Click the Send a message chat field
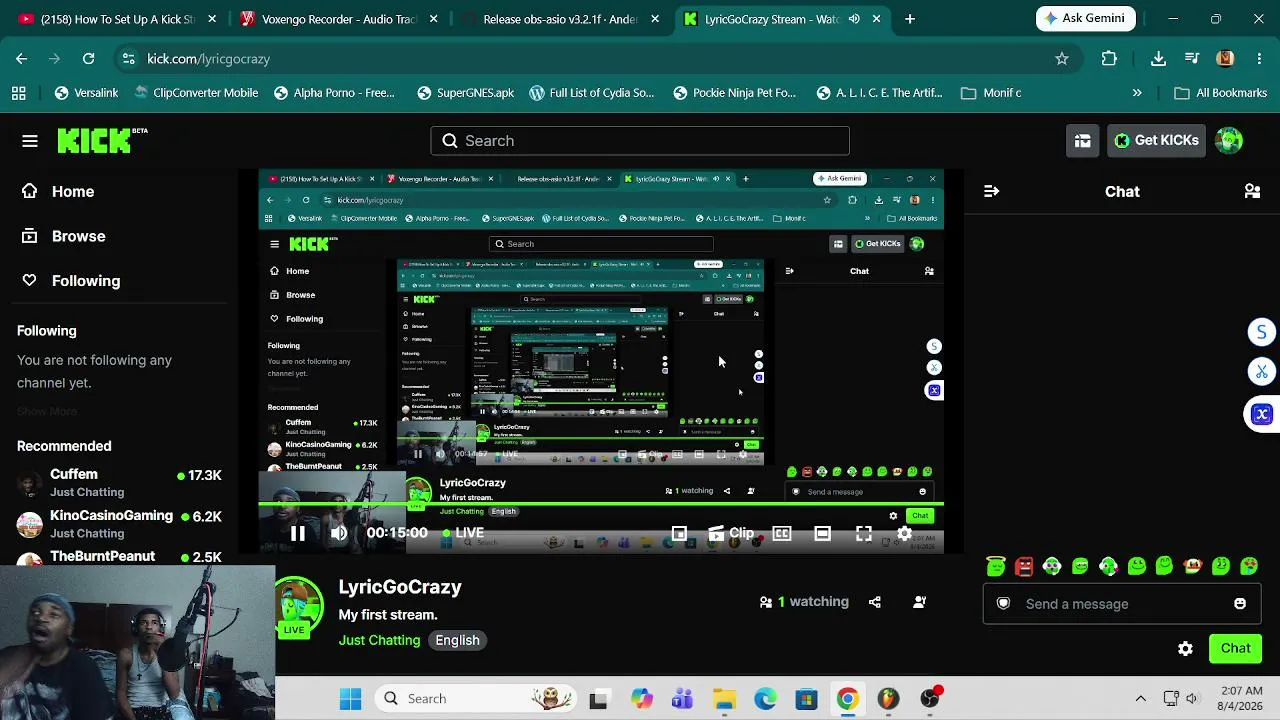Screen dimensions: 1280x720 1120,604
